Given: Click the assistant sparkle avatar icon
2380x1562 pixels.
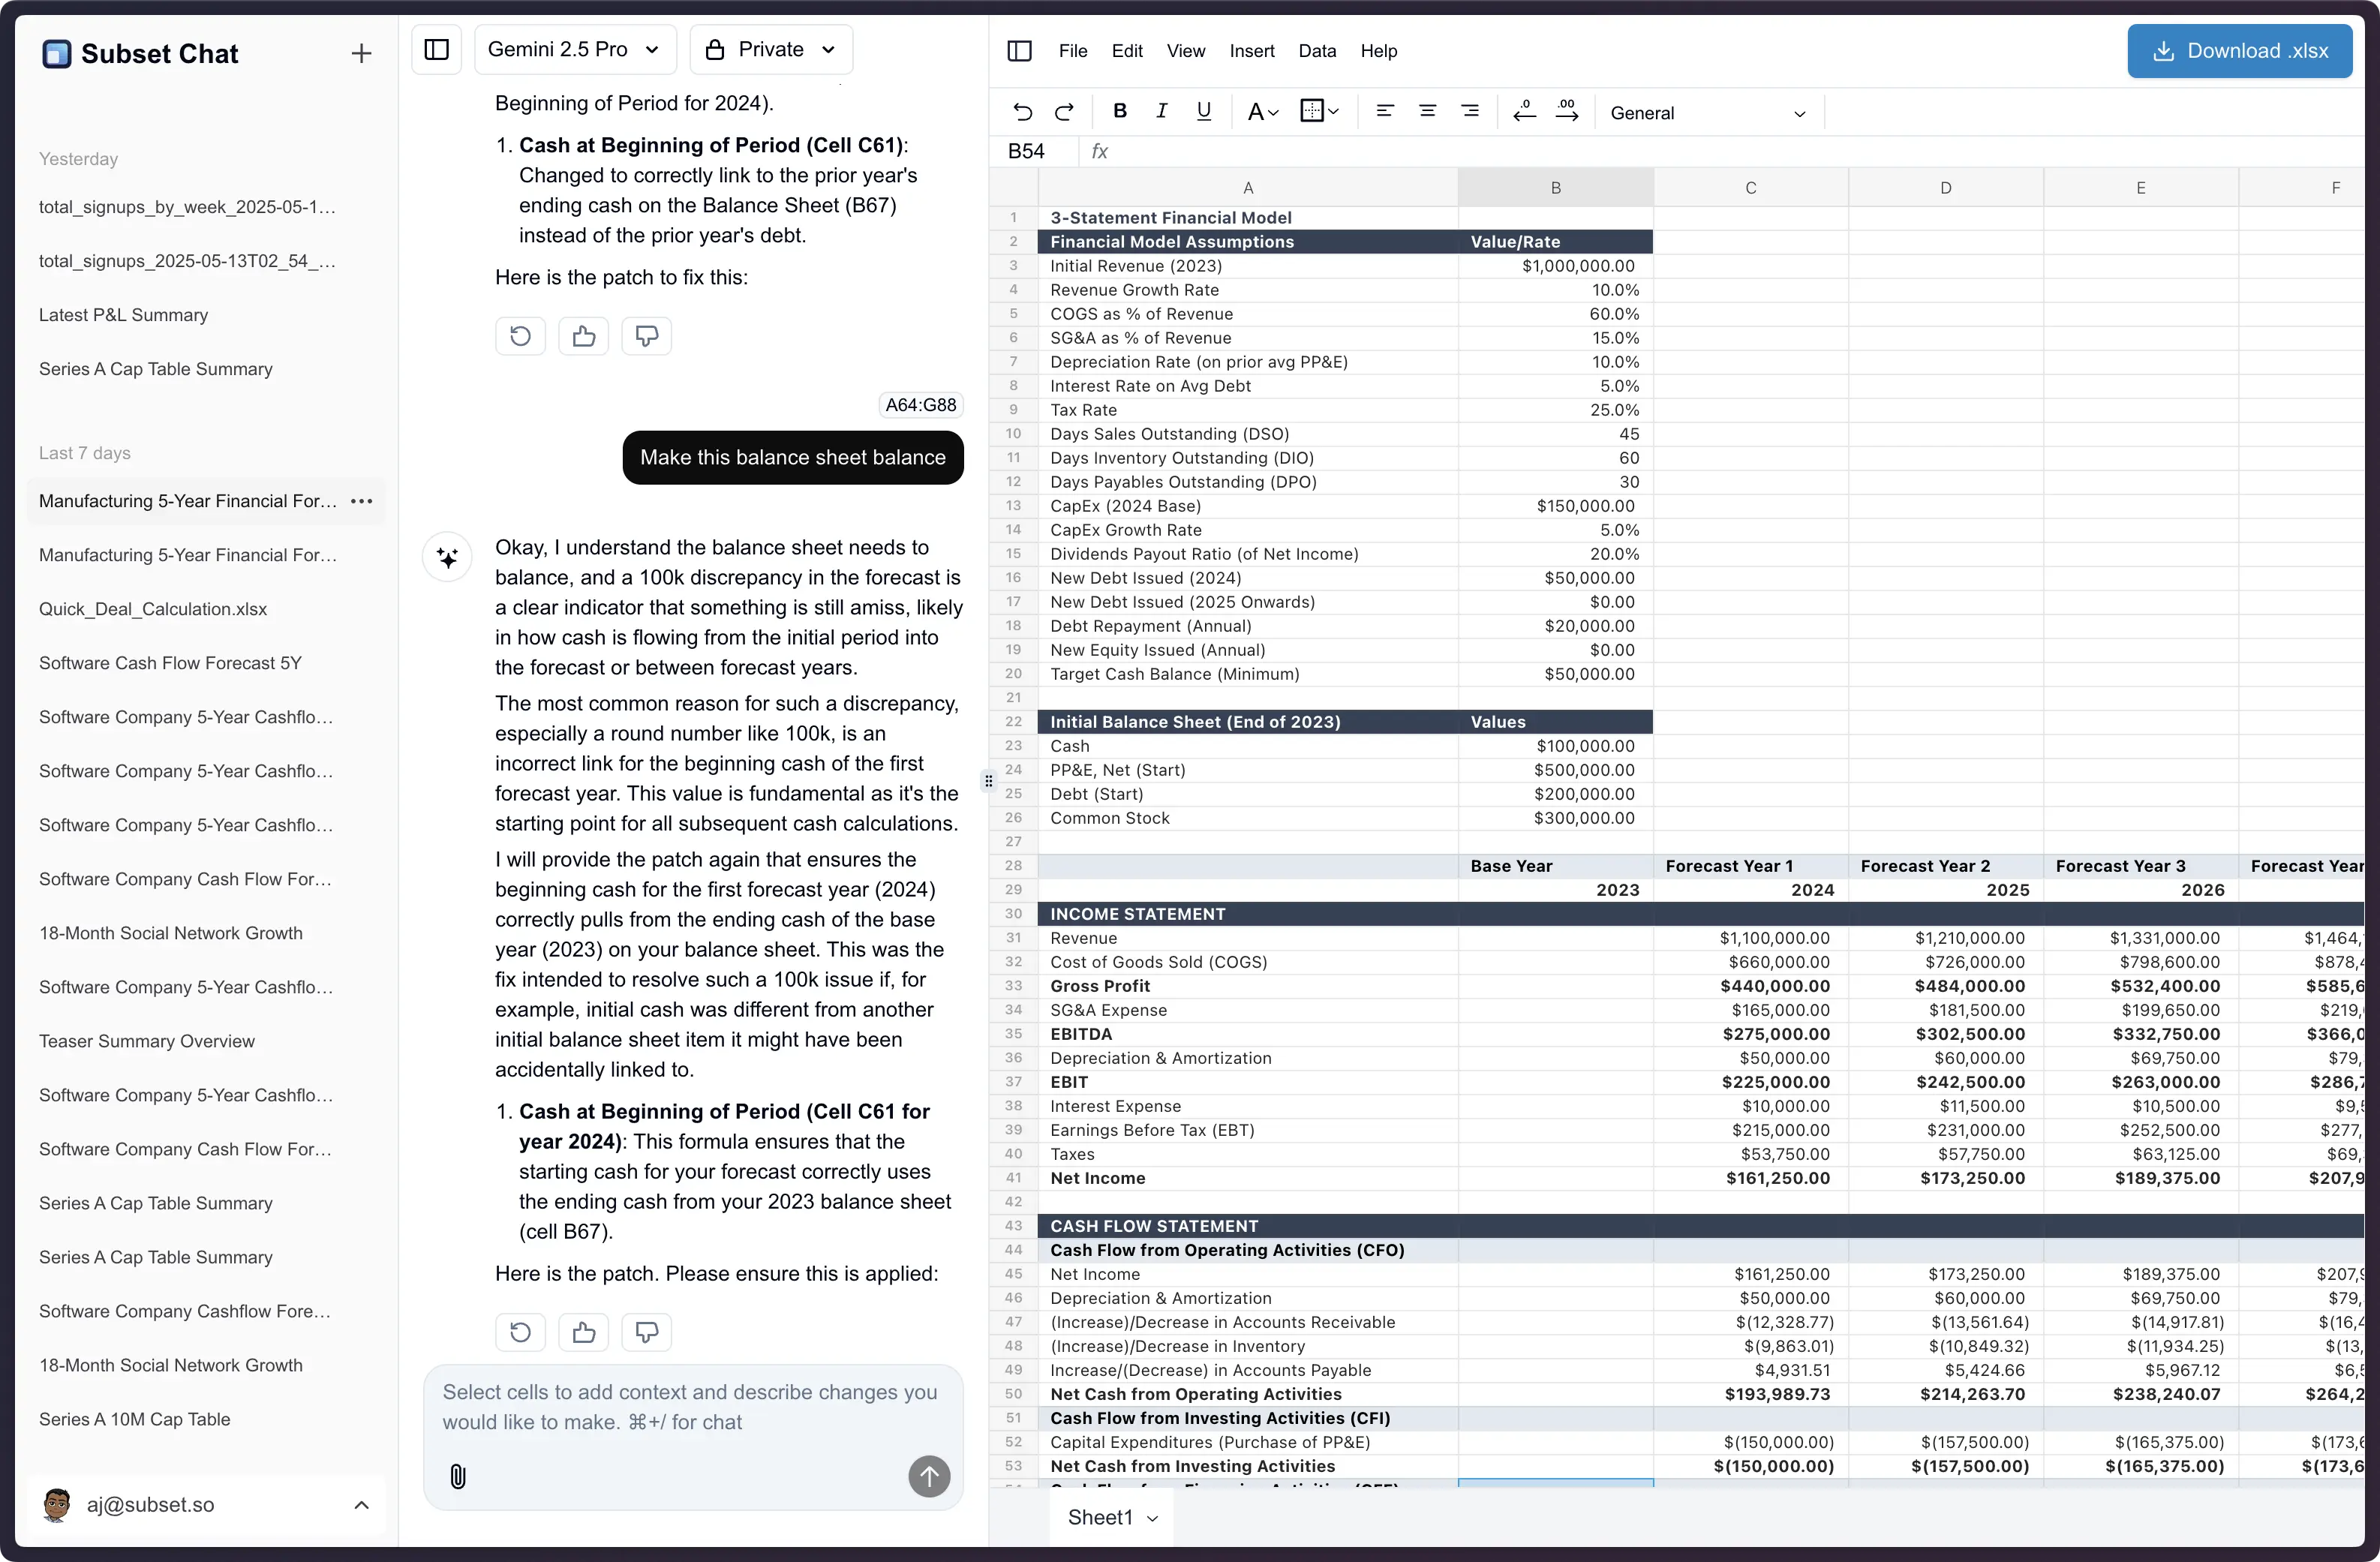Looking at the screenshot, I should coord(447,557).
